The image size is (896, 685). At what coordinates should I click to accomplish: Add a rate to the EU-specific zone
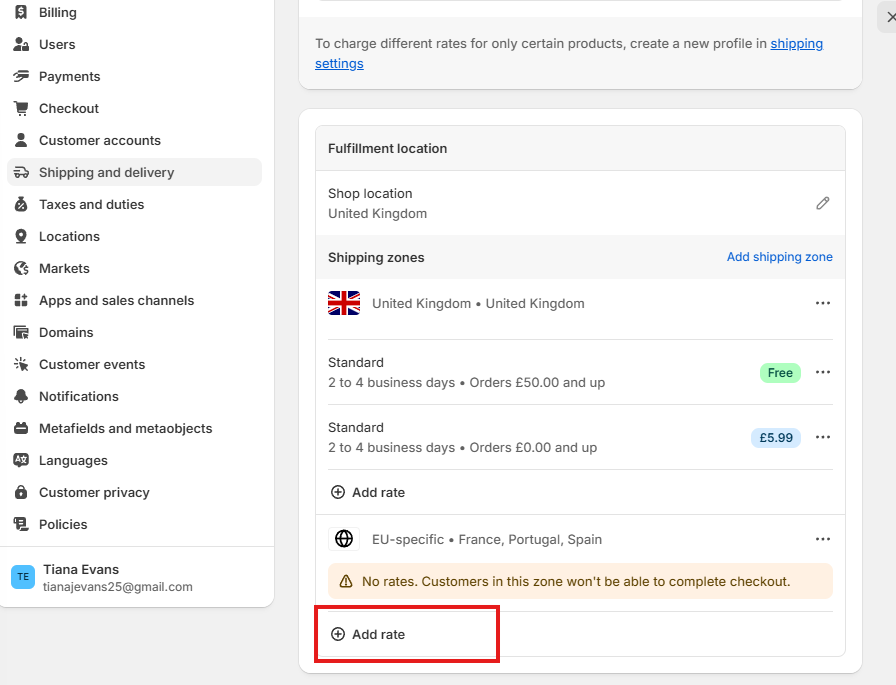pyautogui.click(x=368, y=634)
